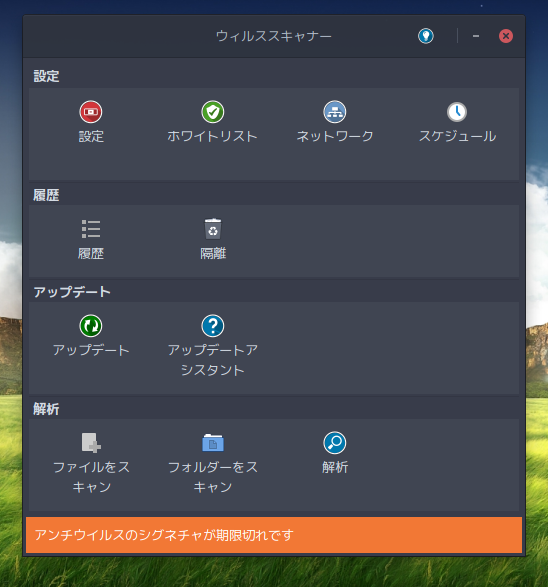Open the 解析 magnifying glass icon

335,442
